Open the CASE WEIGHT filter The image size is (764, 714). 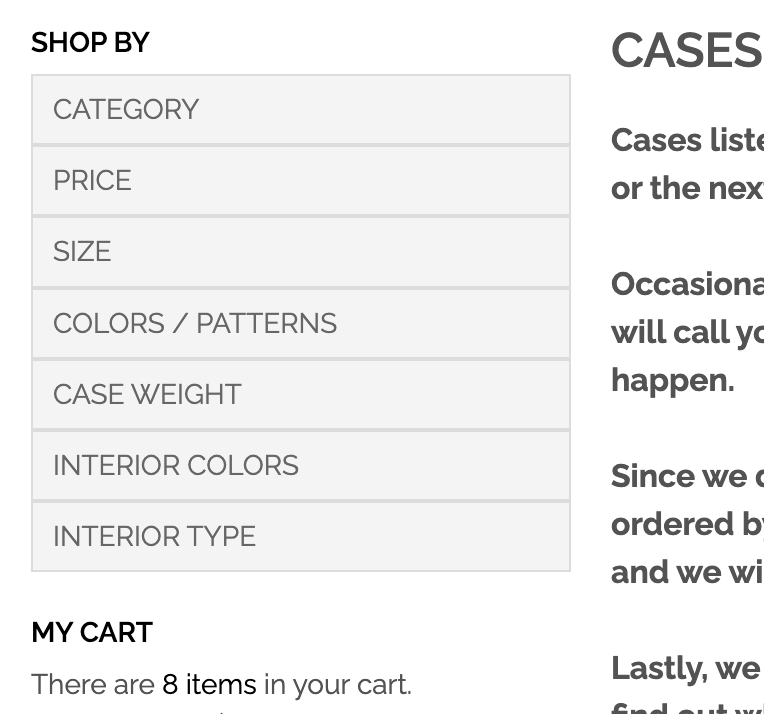(x=301, y=395)
